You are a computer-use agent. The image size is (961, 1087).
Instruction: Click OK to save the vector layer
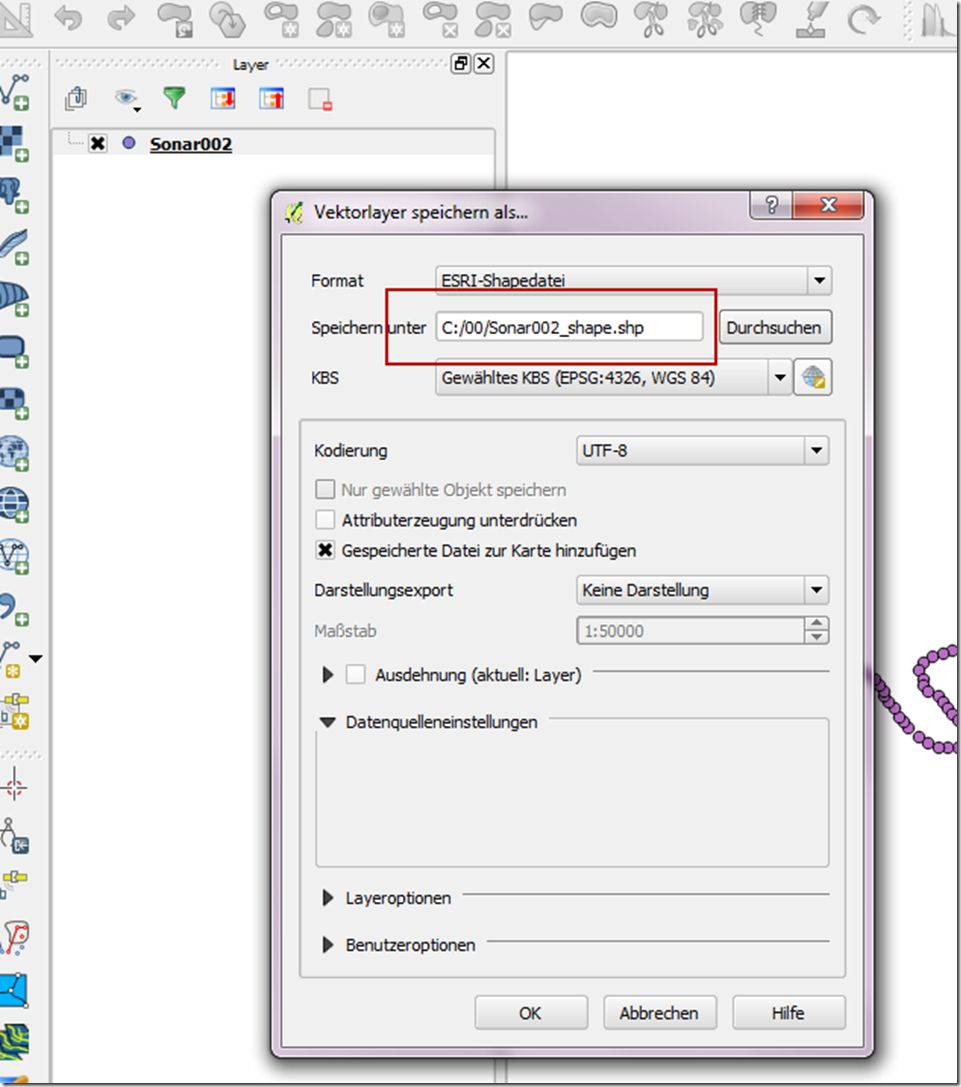tap(530, 1013)
